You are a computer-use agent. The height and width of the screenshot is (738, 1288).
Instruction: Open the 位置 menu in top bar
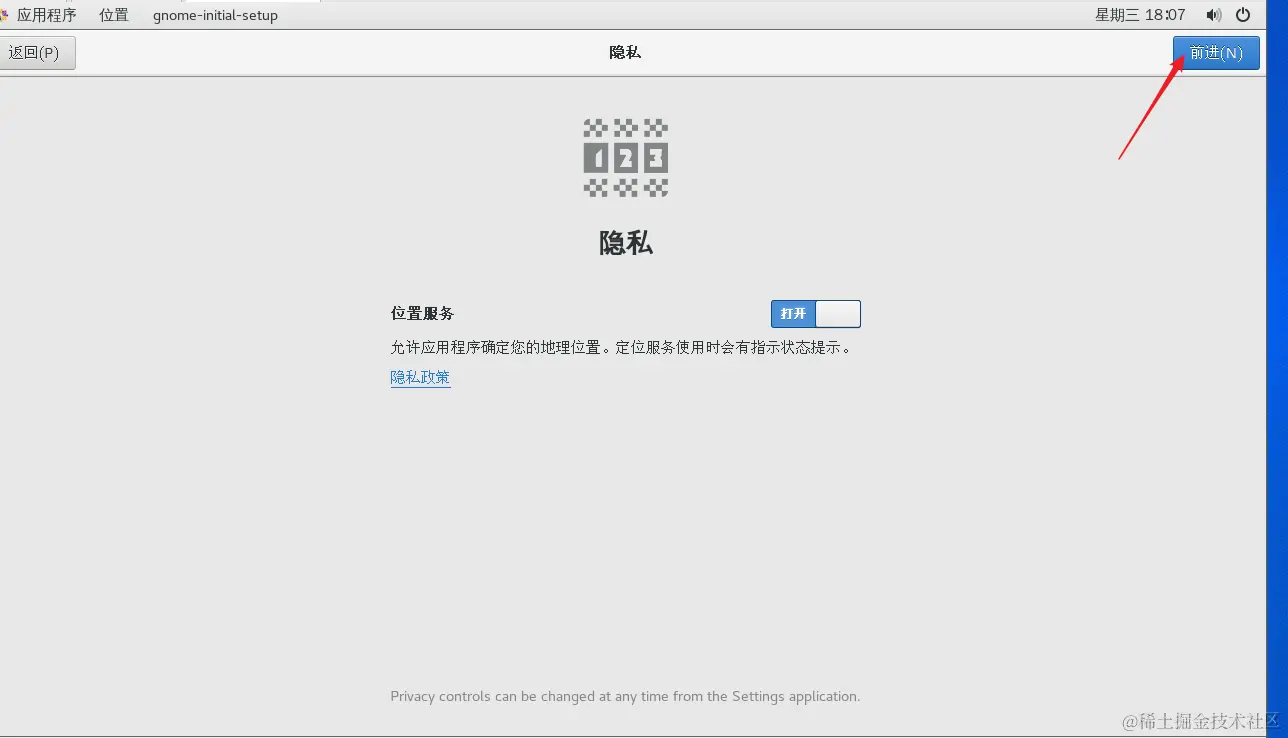112,14
